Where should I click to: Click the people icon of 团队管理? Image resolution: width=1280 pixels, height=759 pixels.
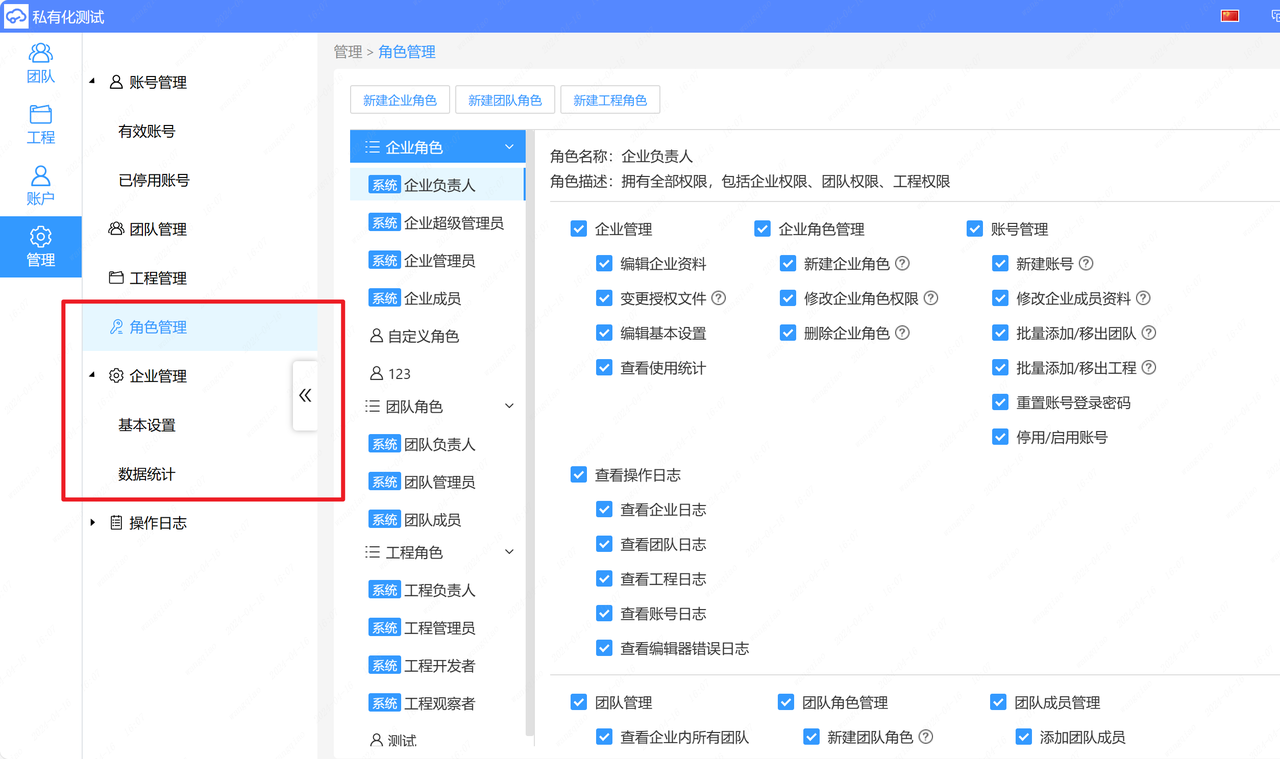(116, 229)
